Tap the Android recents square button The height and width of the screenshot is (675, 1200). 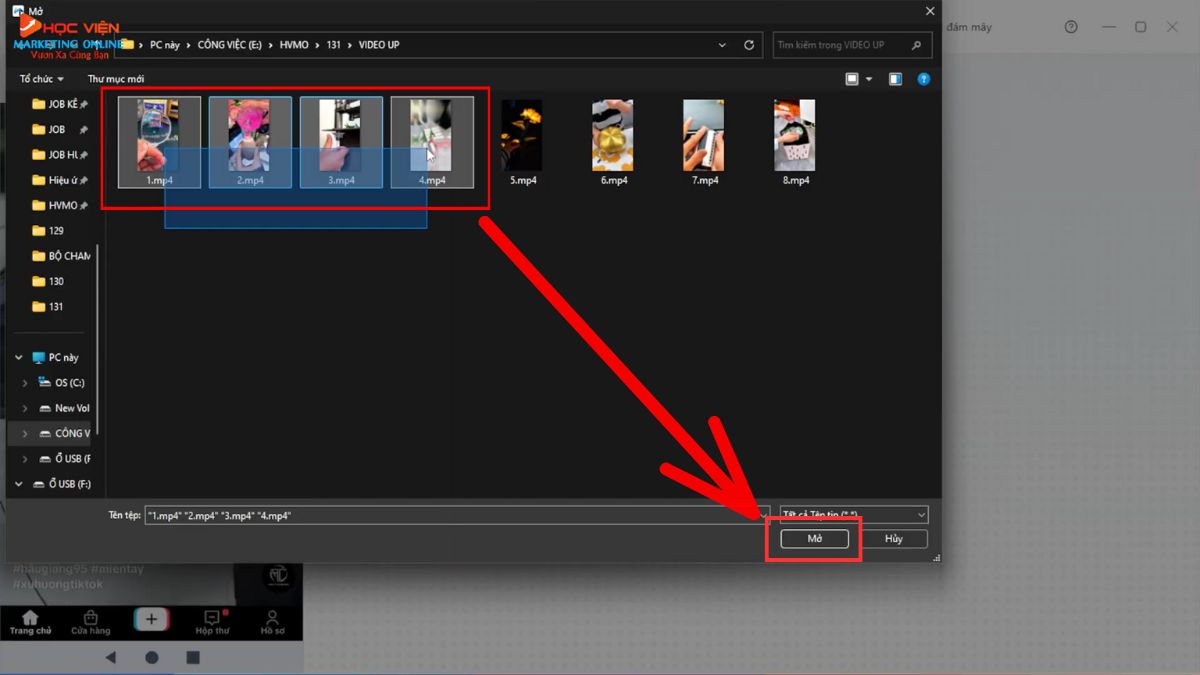click(x=193, y=658)
